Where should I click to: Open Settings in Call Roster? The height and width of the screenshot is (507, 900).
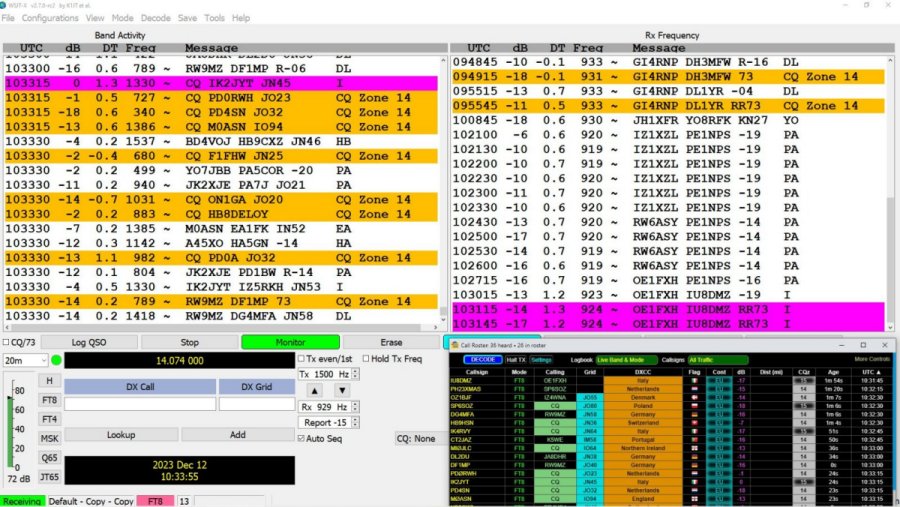541,360
